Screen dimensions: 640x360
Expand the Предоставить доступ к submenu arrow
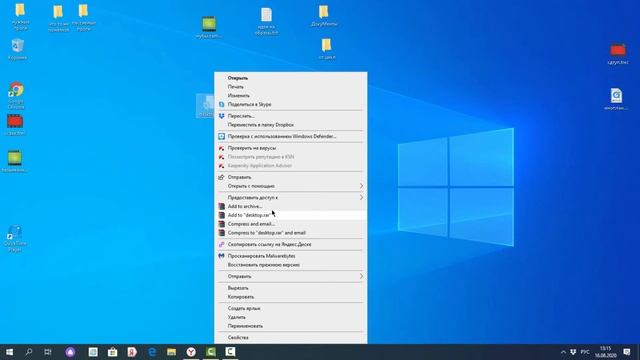tap(361, 198)
